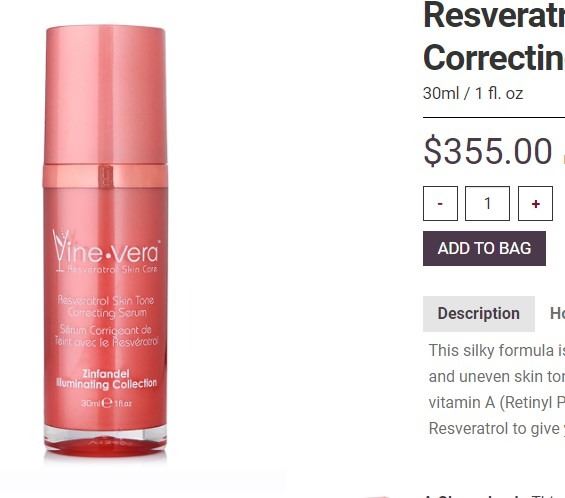Viewport: 565px width, 498px height.
Task: Click the silky formula description paragraph
Action: click(497, 390)
